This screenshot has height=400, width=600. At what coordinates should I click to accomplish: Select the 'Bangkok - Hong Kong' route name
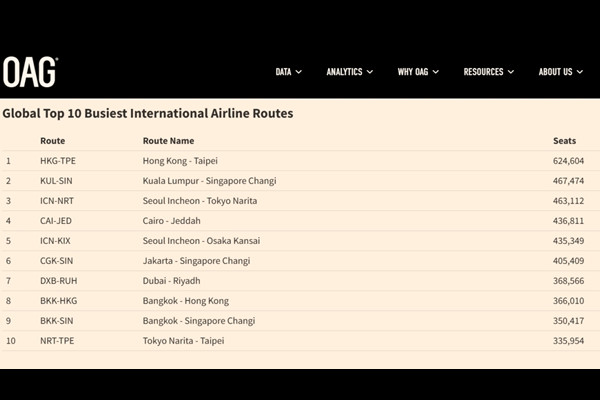186,301
